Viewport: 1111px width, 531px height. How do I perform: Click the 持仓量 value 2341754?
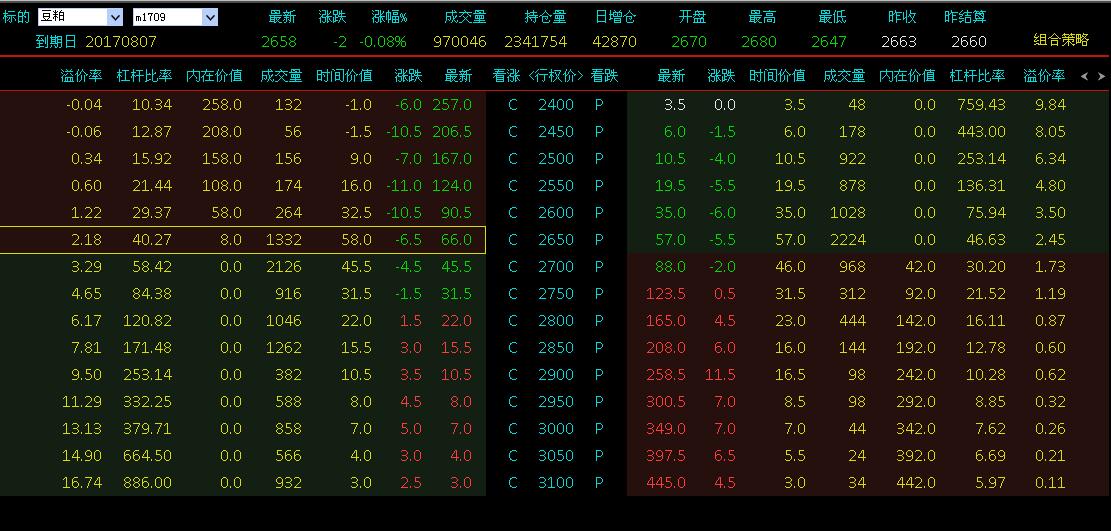point(536,42)
